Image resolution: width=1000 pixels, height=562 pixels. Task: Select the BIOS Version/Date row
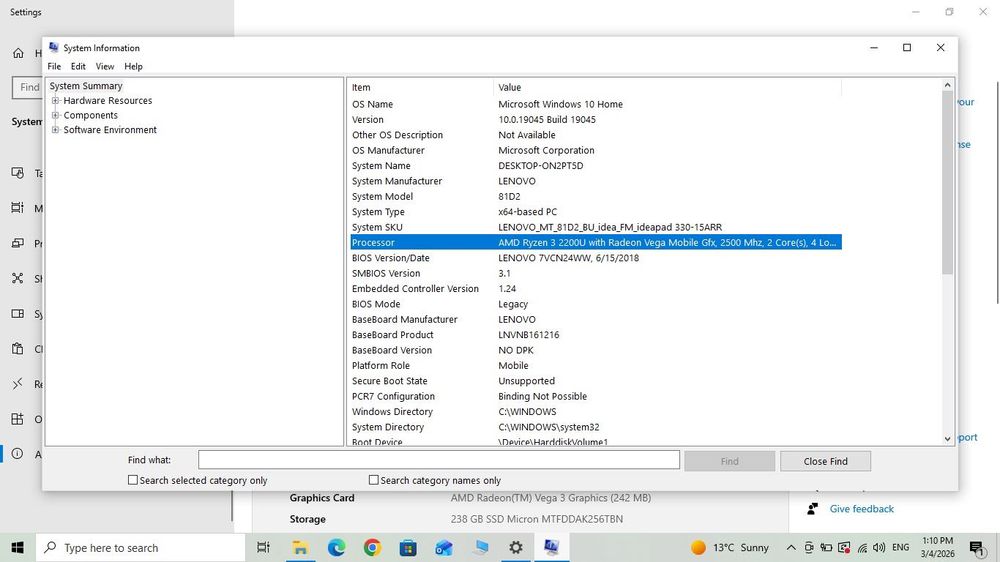(596, 258)
